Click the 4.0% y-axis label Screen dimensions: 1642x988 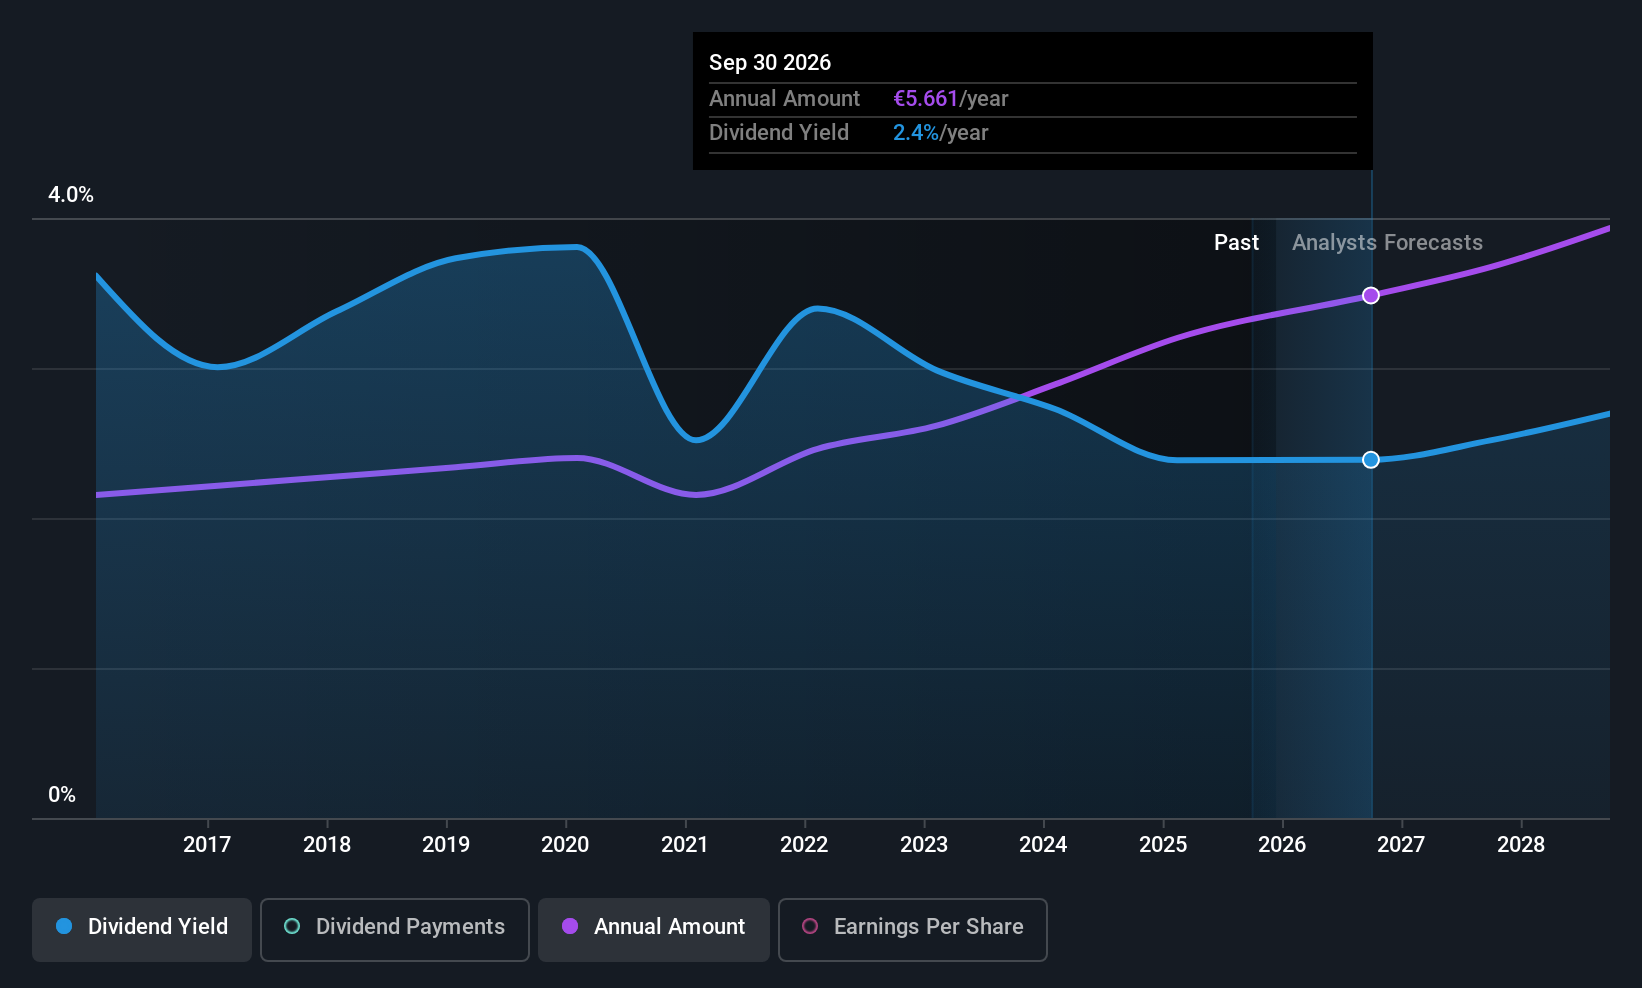pos(71,195)
